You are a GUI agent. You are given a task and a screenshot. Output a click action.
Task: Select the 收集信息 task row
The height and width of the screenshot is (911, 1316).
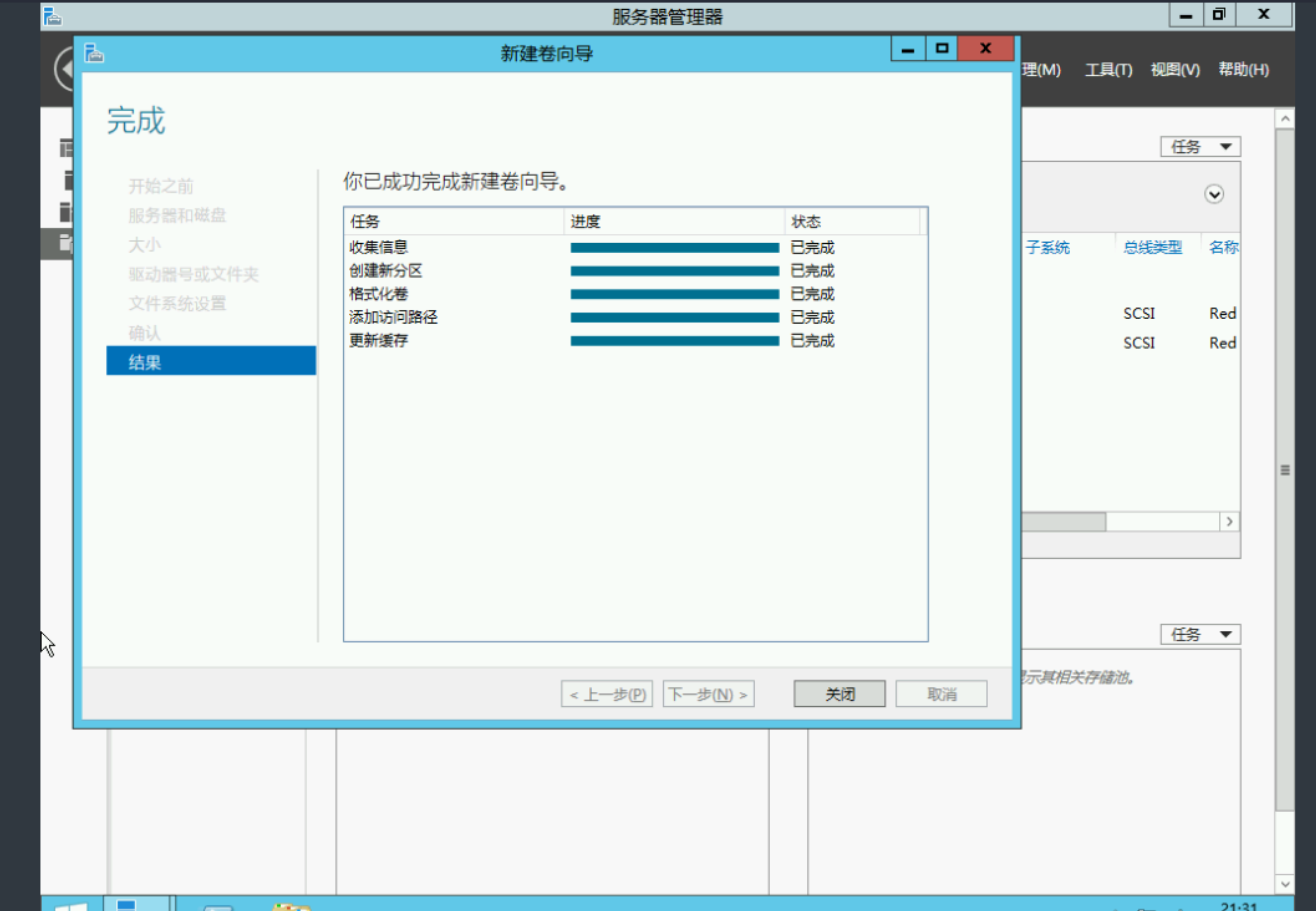tap(635, 247)
